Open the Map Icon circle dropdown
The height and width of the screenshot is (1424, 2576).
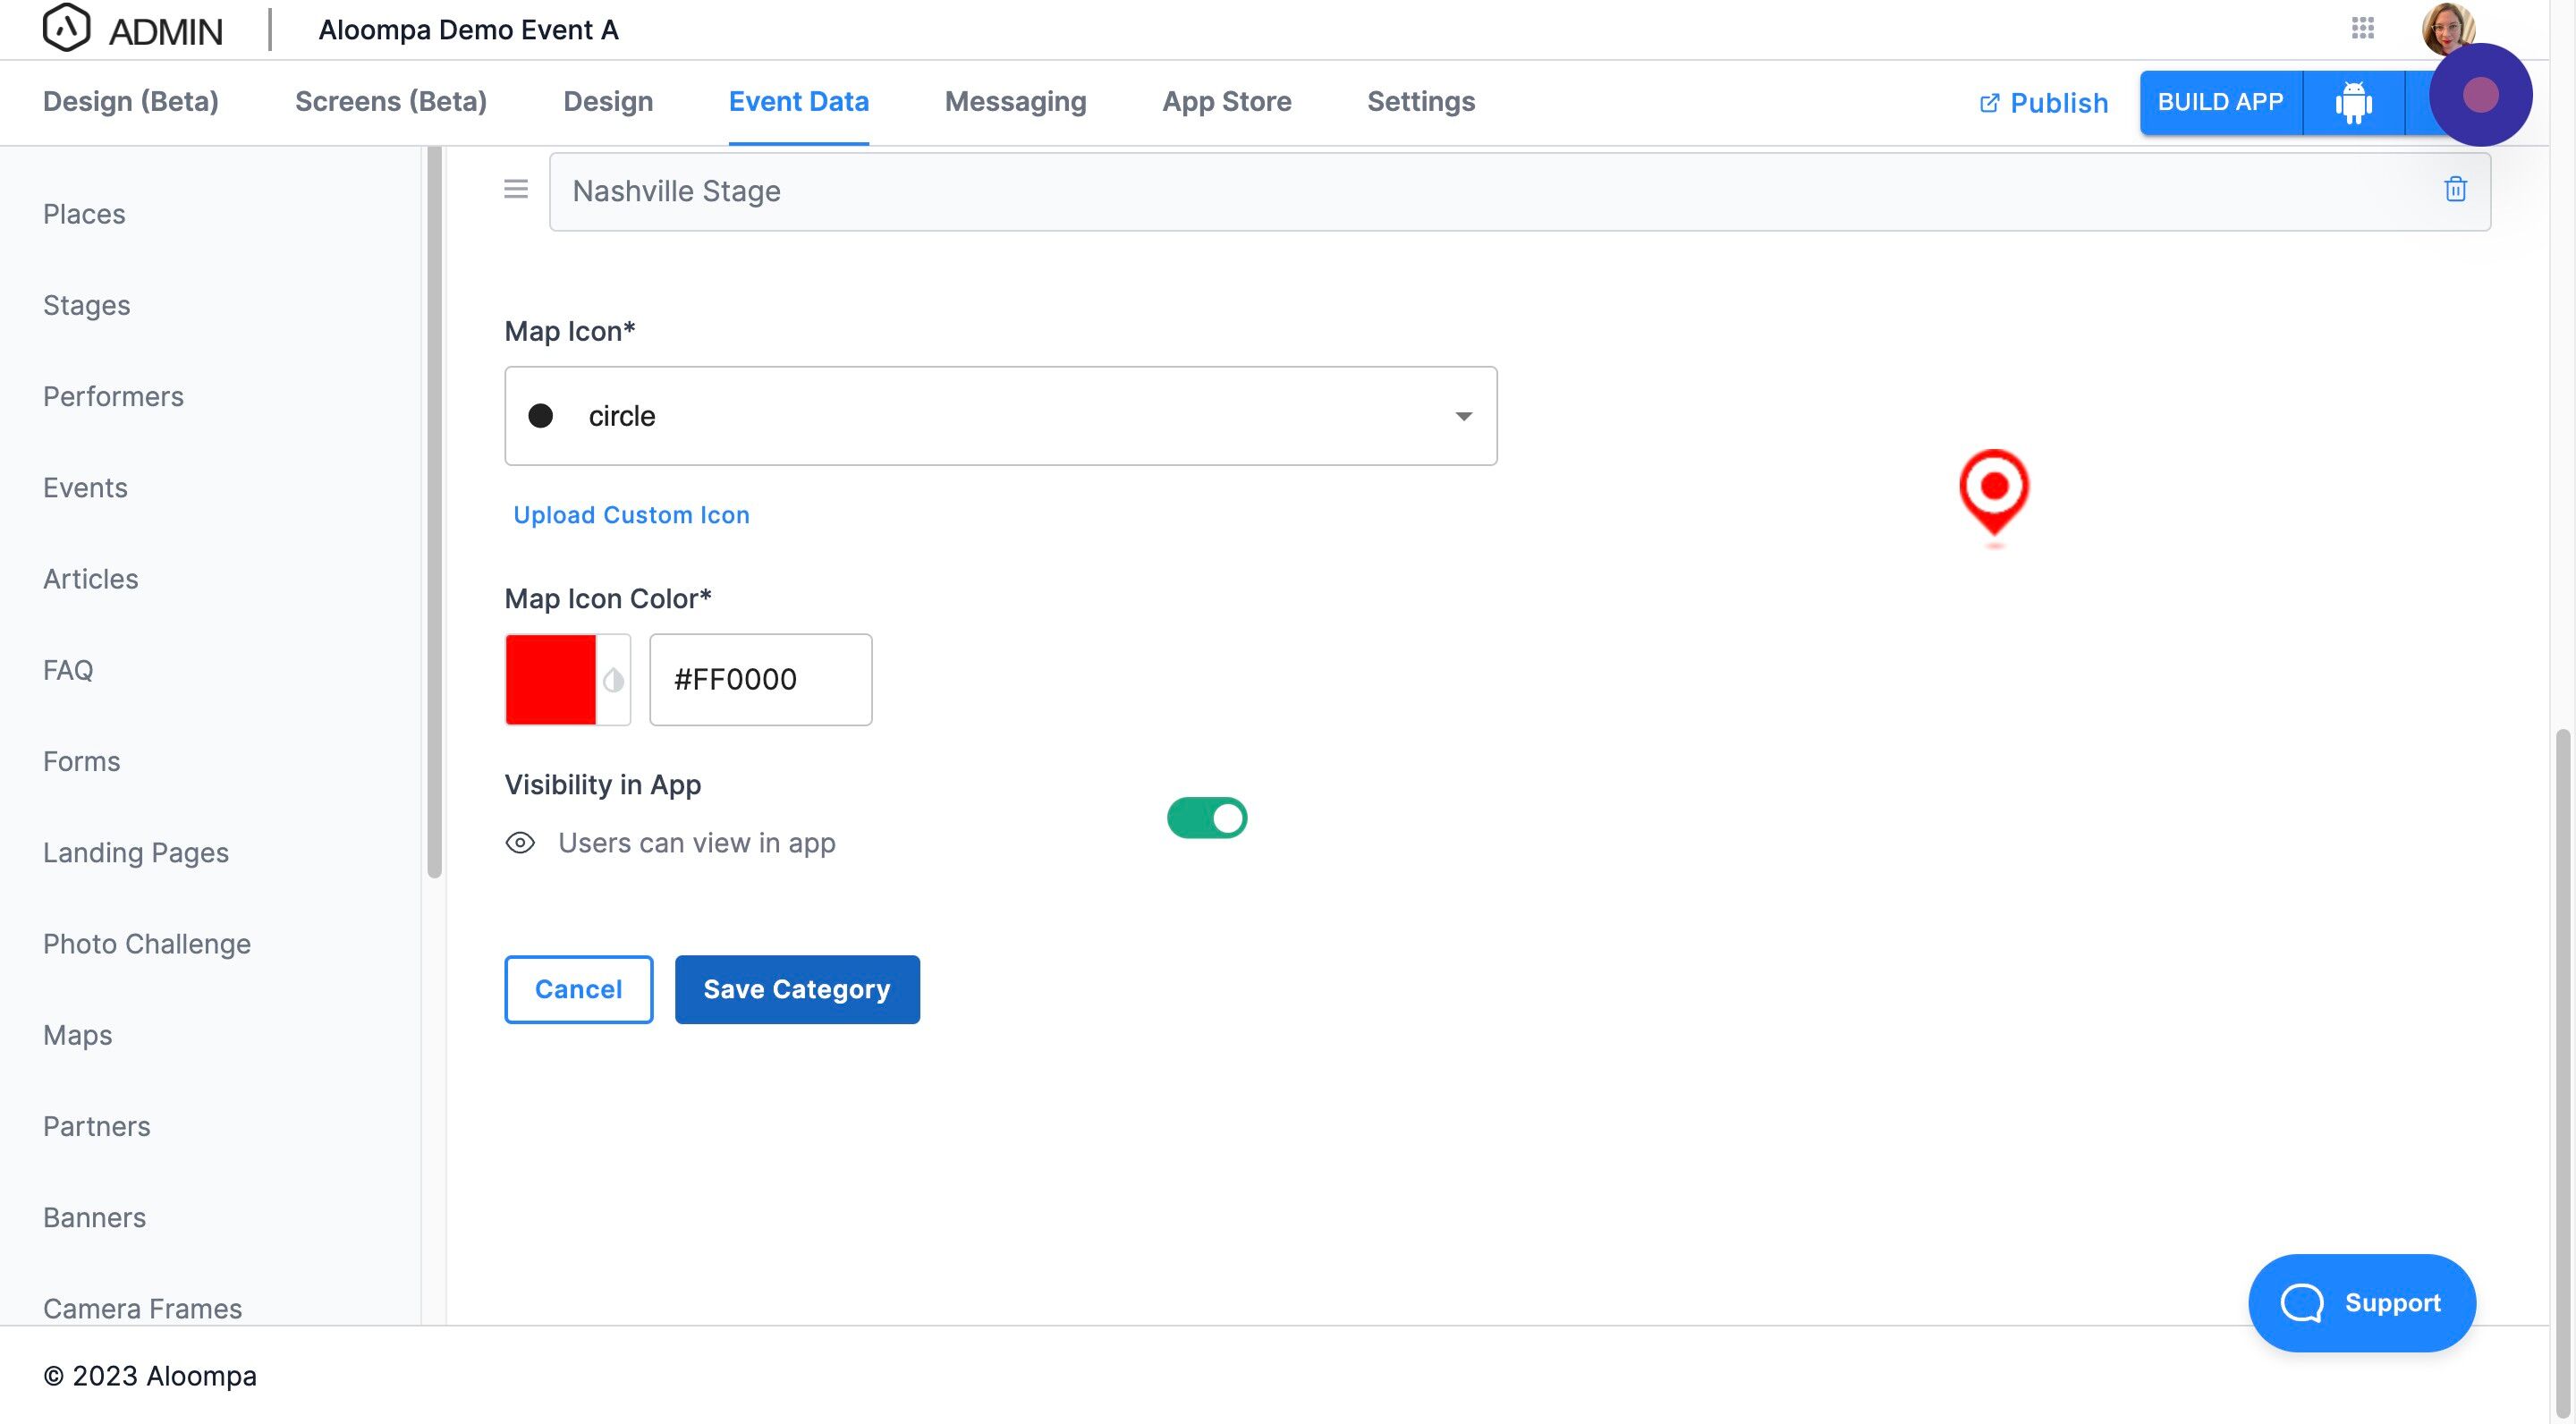[1000, 416]
